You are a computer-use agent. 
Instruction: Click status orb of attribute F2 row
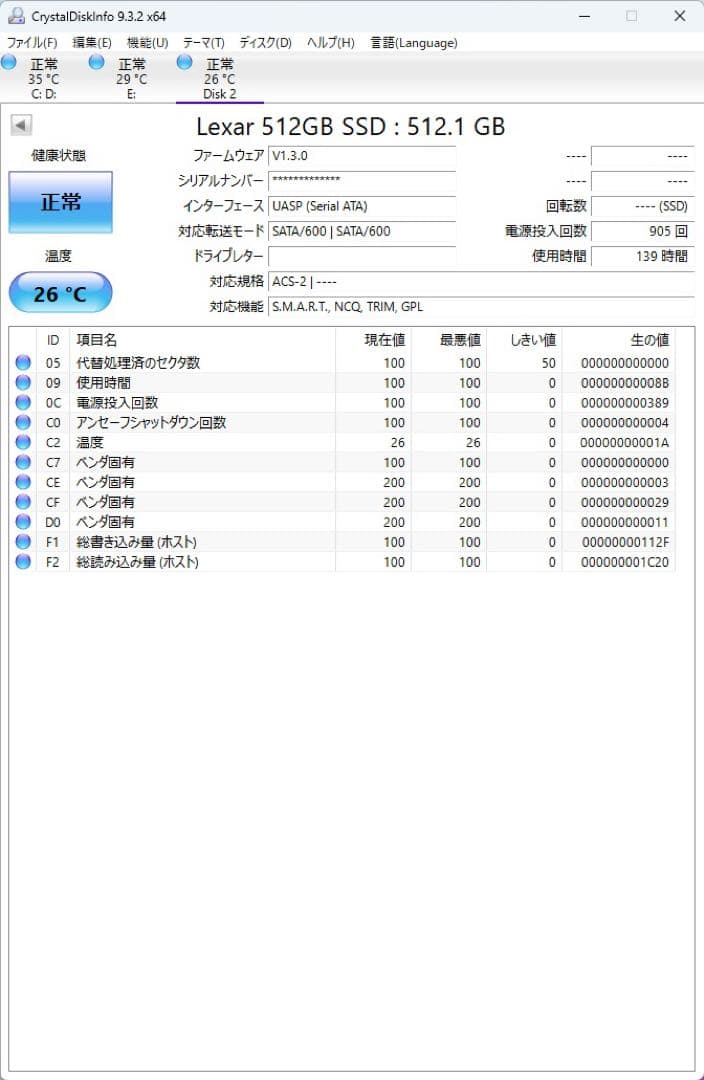[x=23, y=562]
